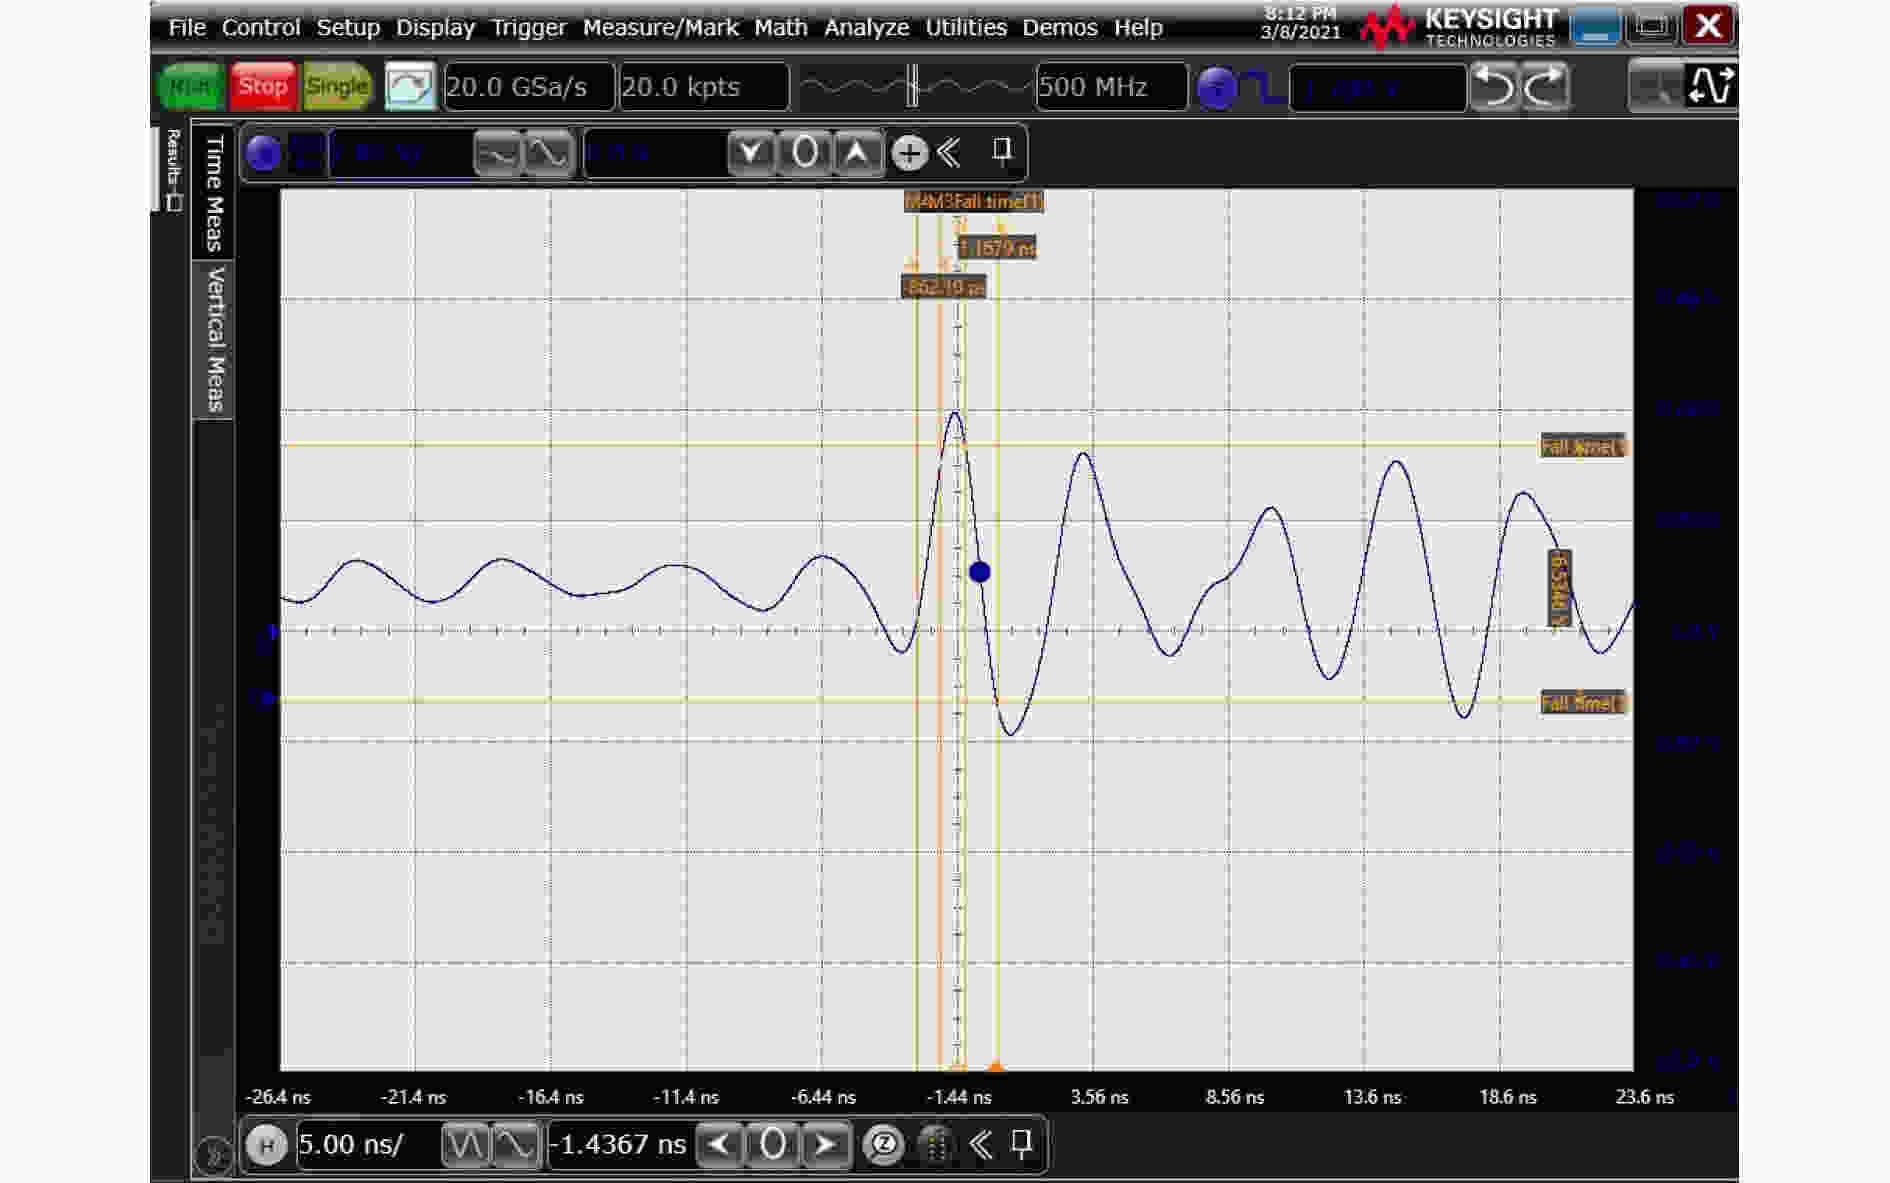This screenshot has height=1183, width=1890.
Task: Click the blue trigger point dot on waveform
Action: coord(980,572)
